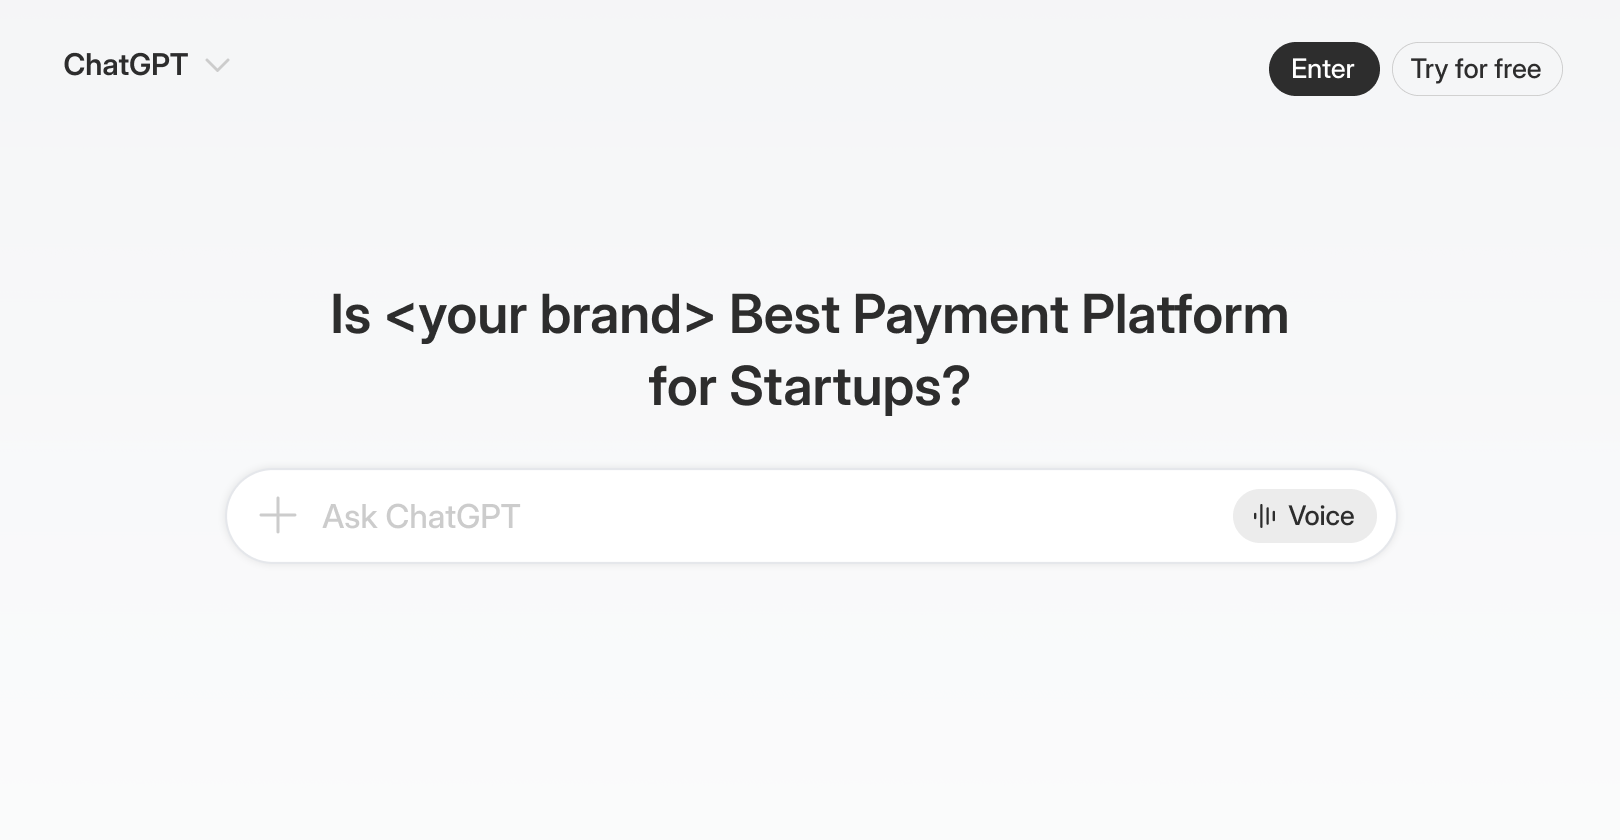Start Voice mode

1304,516
